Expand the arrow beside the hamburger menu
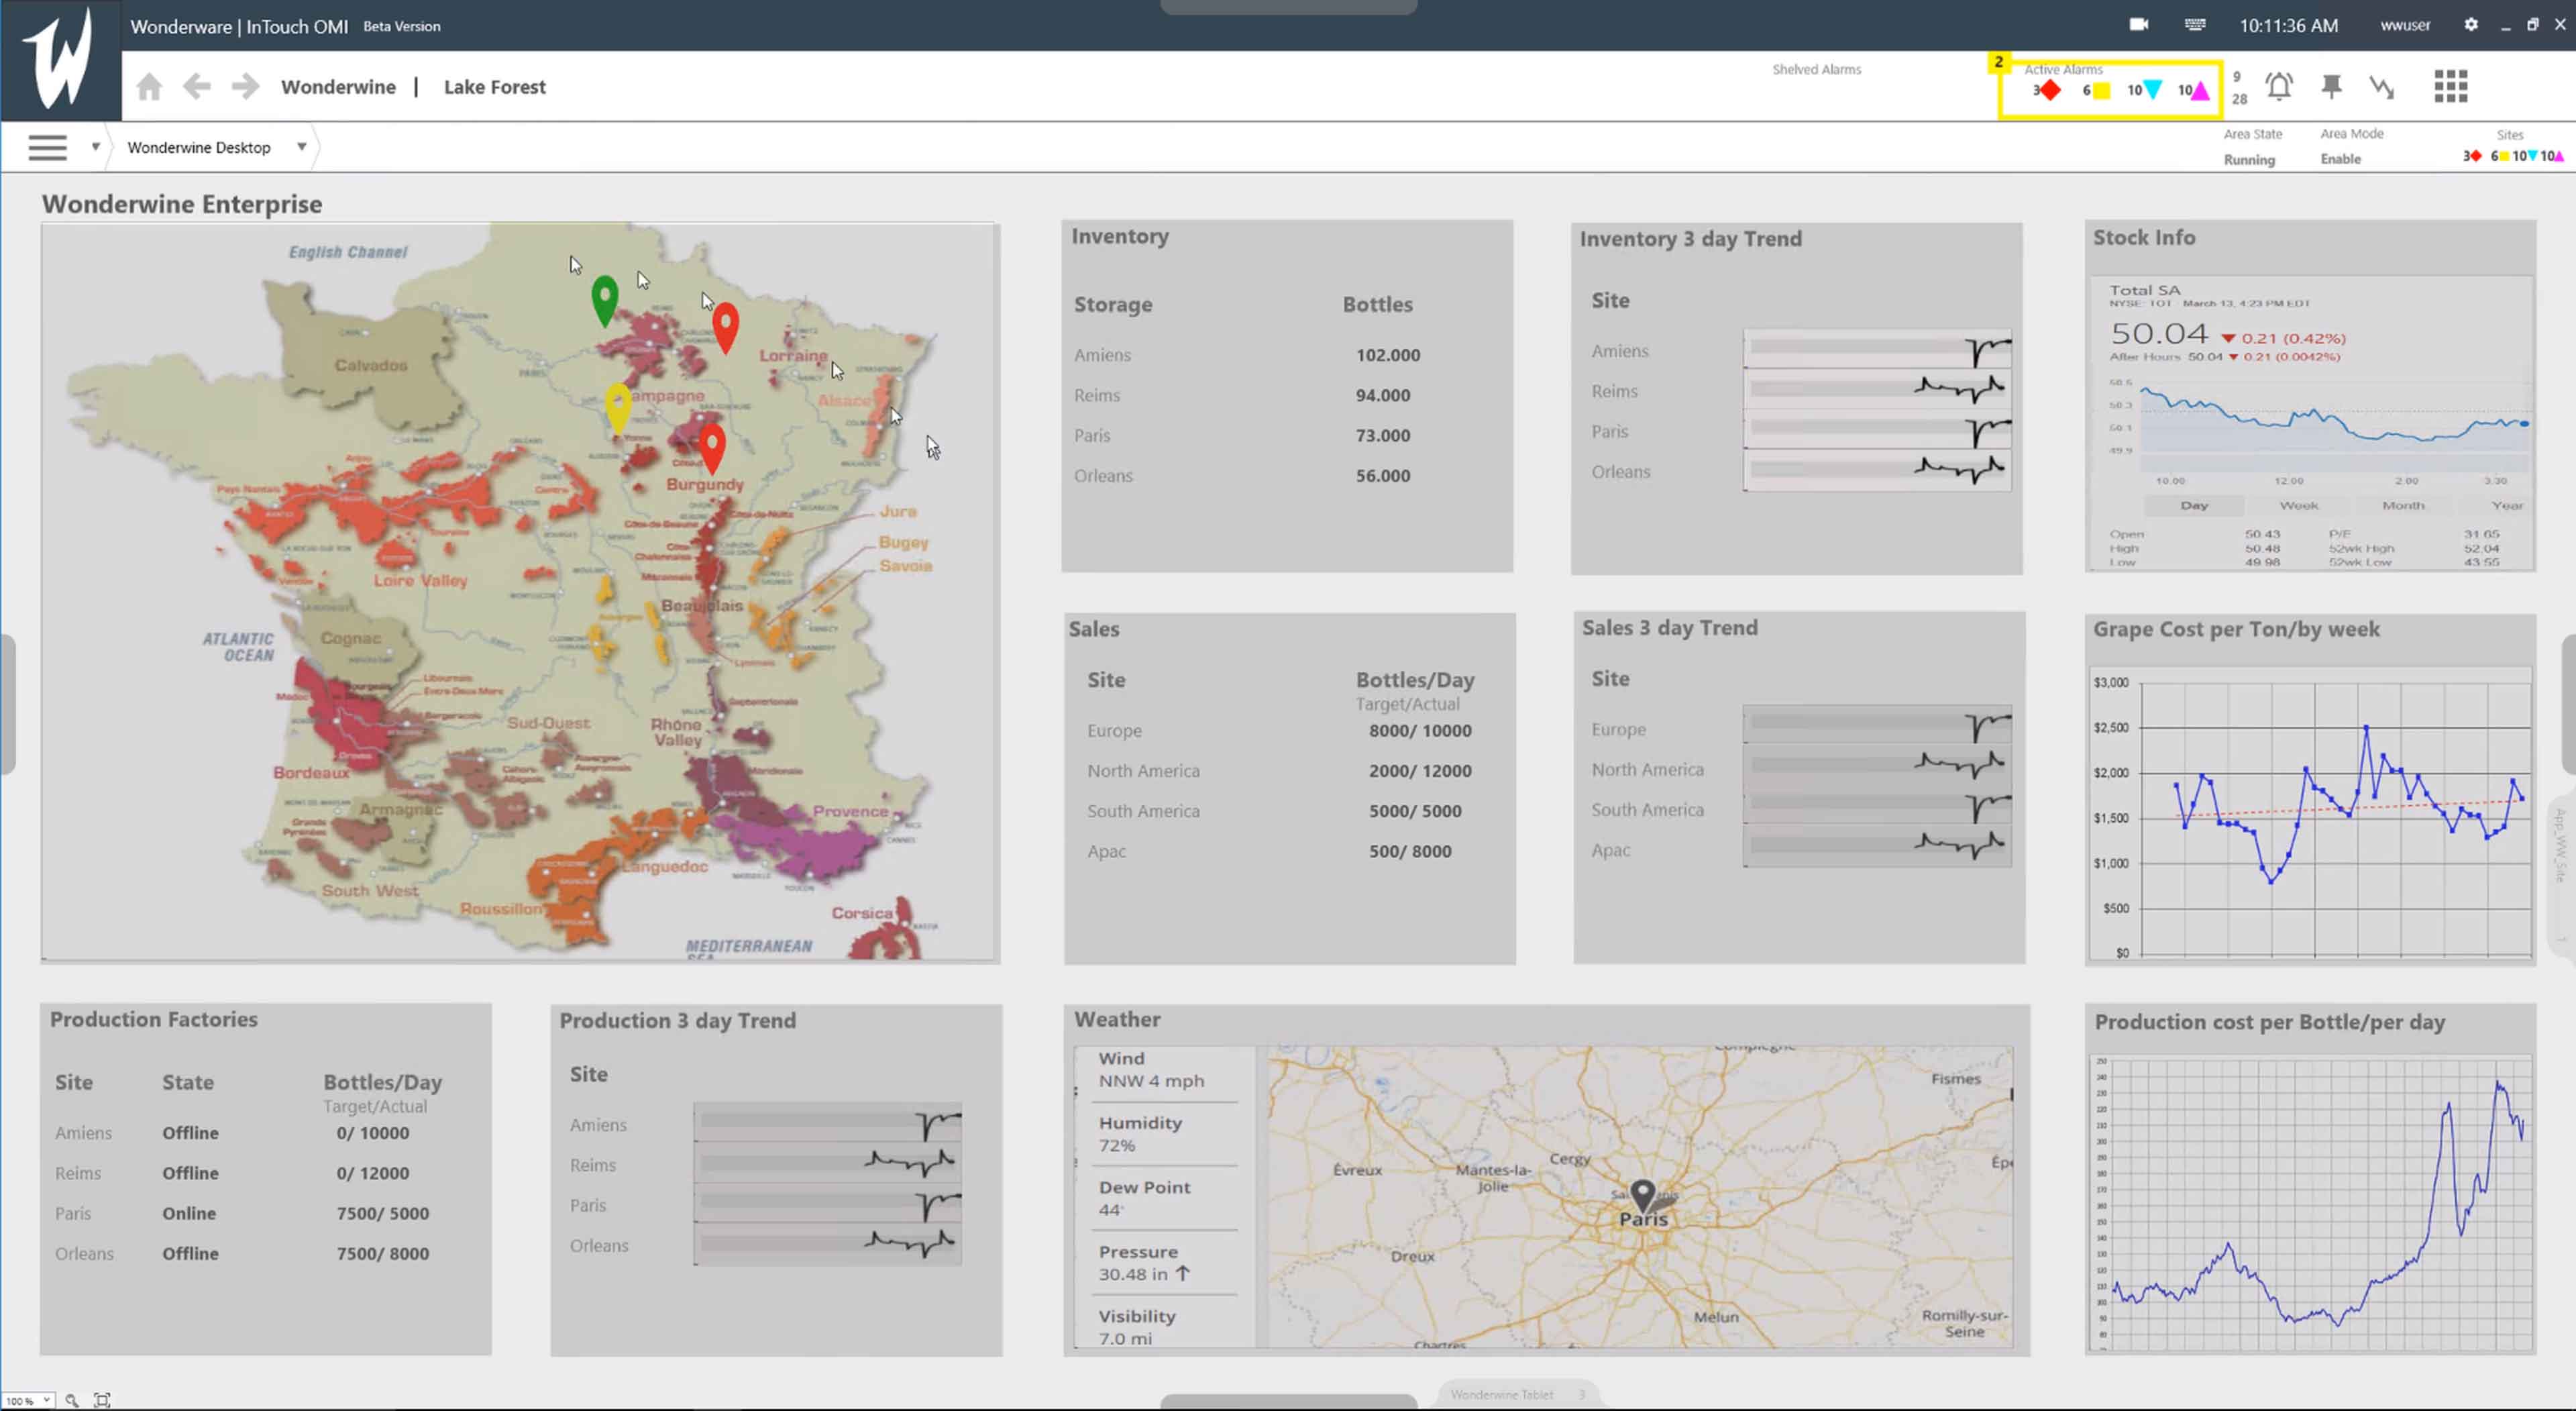 [95, 147]
